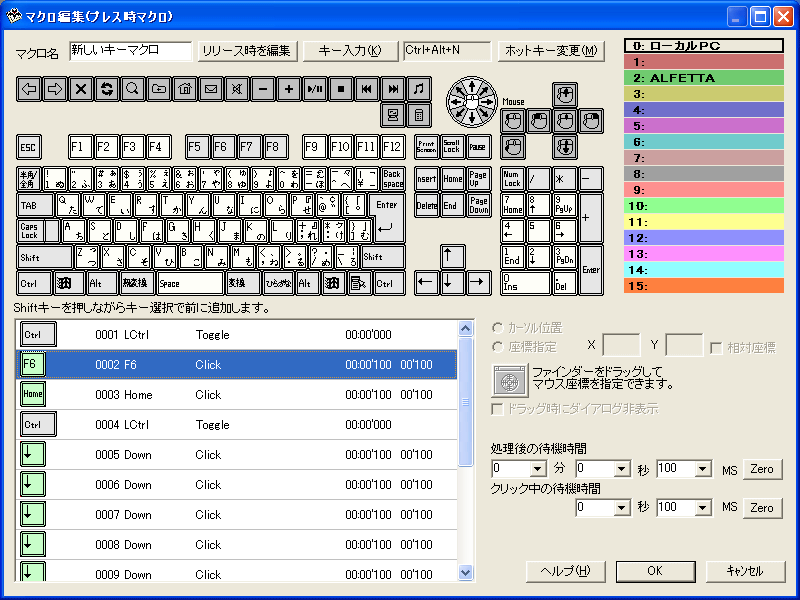Click the browser Home house key icon
This screenshot has height=600, width=800.
coord(185,89)
